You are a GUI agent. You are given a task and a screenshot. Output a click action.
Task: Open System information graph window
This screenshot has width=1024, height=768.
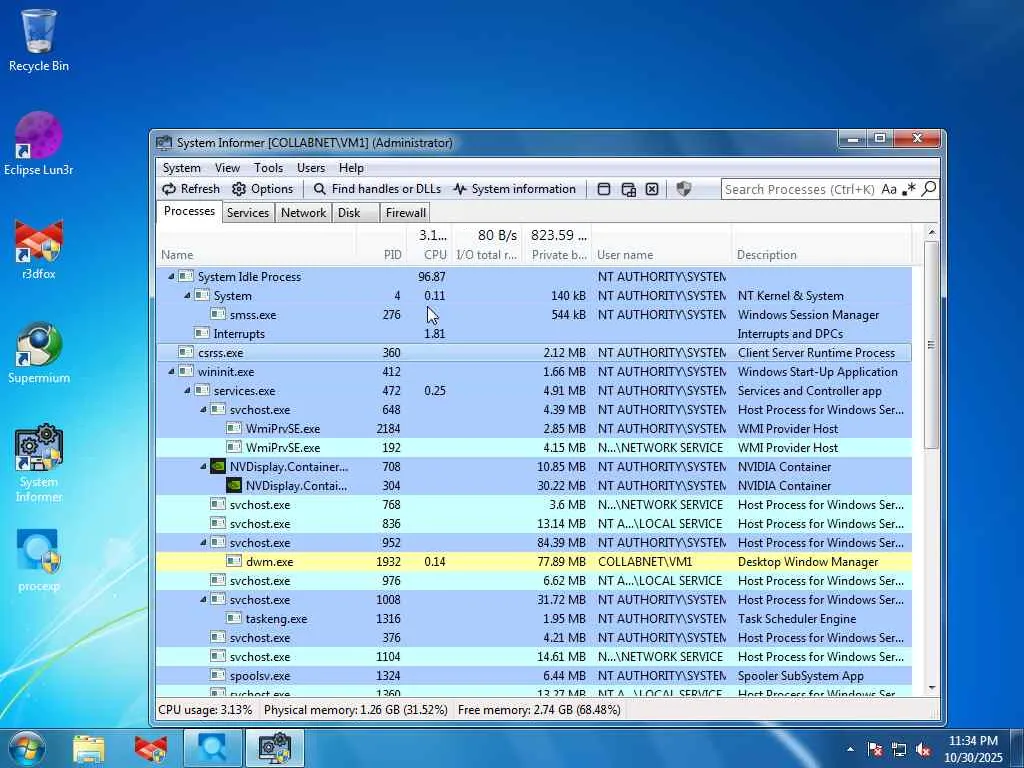pyautogui.click(x=515, y=189)
